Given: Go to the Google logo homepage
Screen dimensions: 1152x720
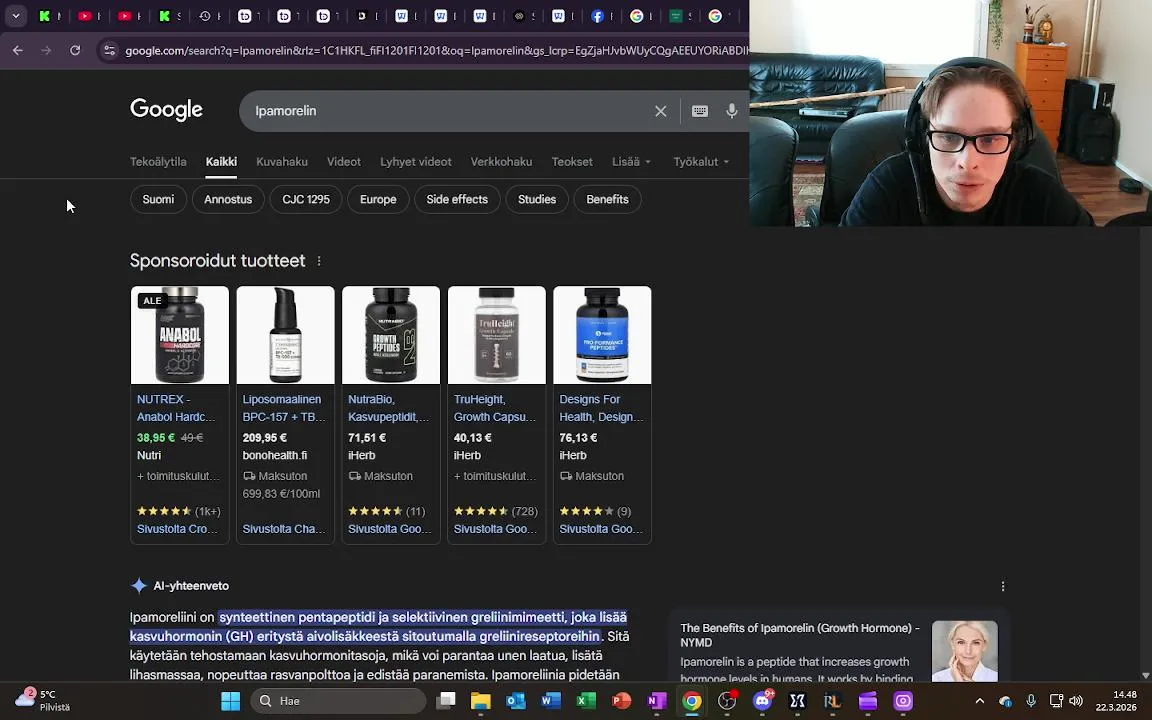Looking at the screenshot, I should (166, 109).
